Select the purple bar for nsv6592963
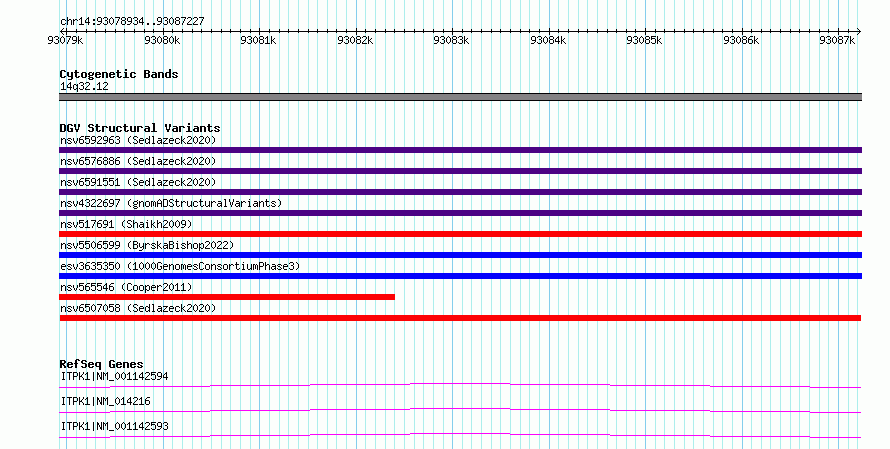 pos(460,150)
